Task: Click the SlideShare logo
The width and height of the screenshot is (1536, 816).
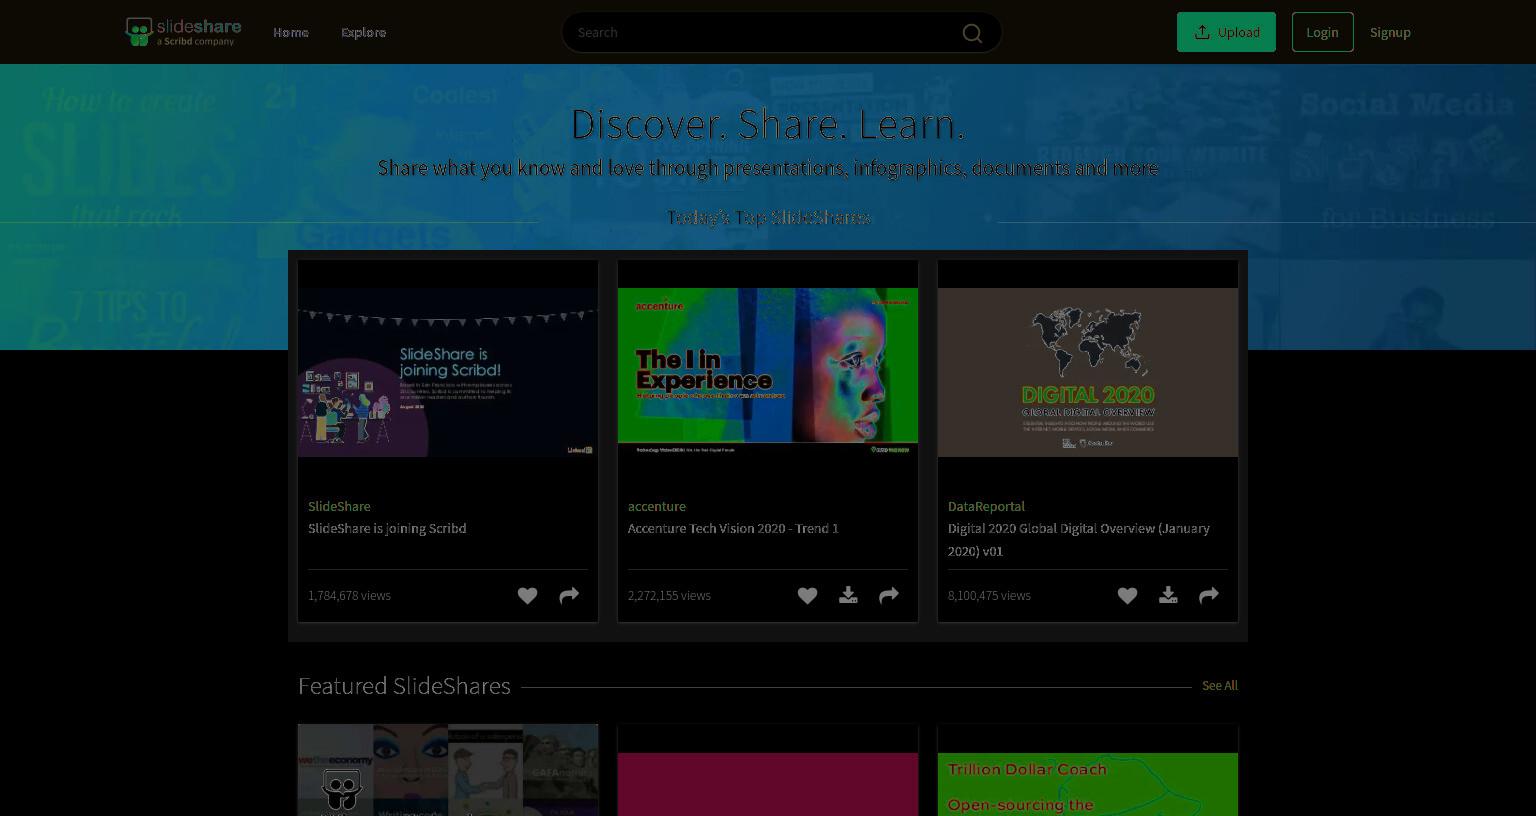Action: click(183, 32)
